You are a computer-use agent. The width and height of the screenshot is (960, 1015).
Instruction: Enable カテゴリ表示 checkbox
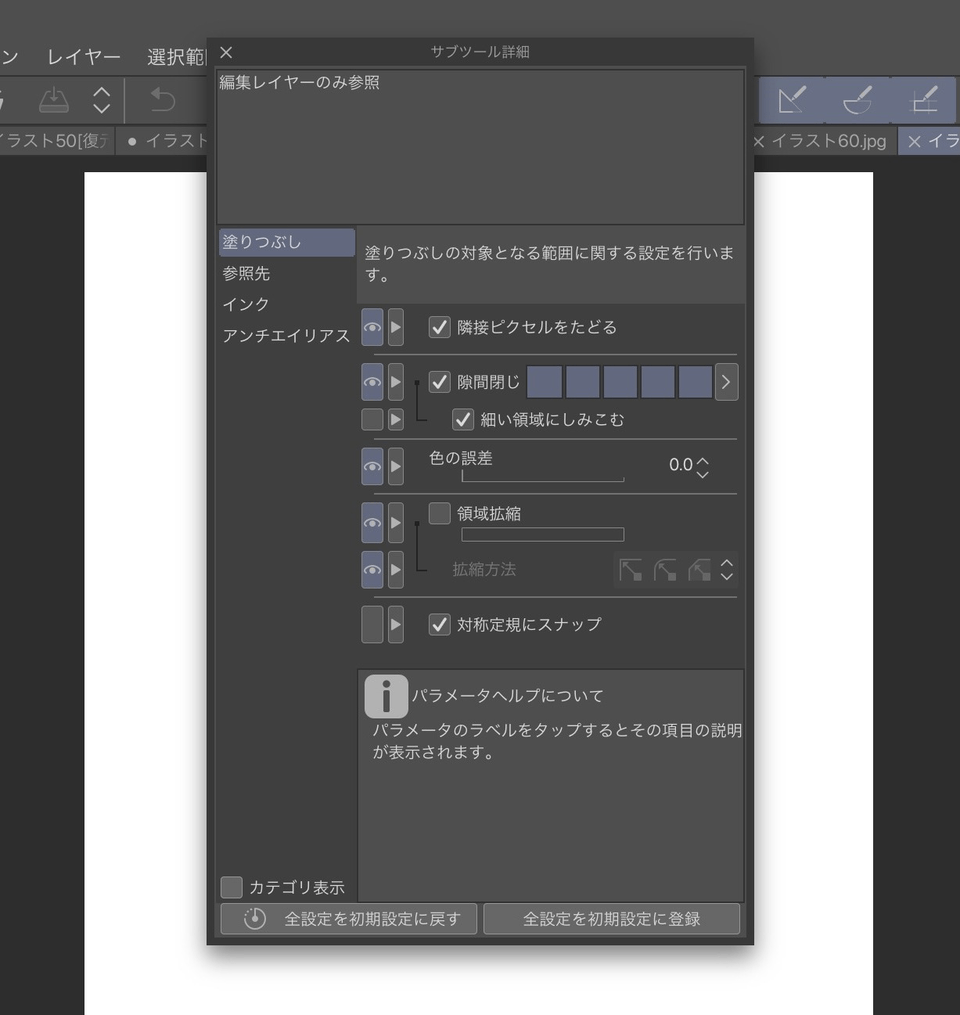232,887
